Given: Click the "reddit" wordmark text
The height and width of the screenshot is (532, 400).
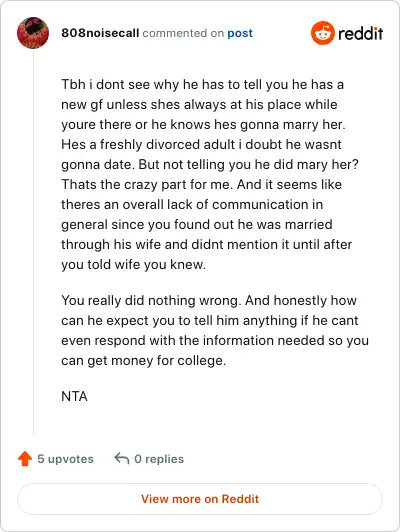Looking at the screenshot, I should click(361, 33).
